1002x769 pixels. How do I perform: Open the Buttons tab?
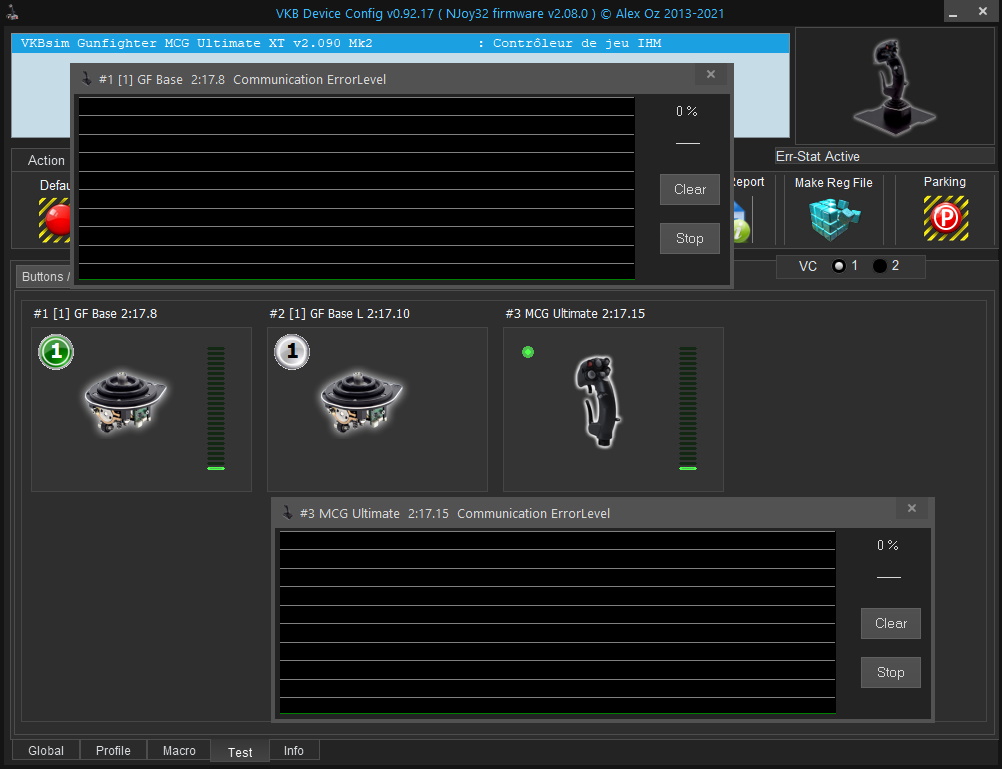point(45,277)
